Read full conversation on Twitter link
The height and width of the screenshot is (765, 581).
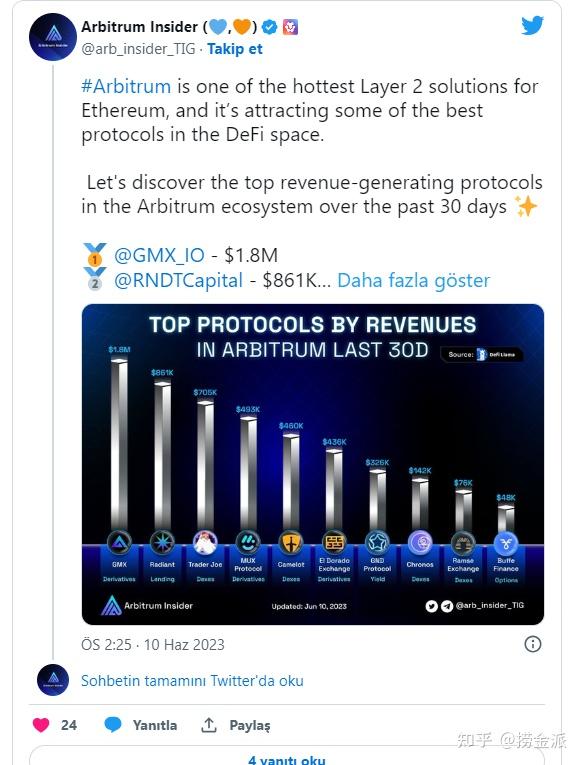point(192,681)
